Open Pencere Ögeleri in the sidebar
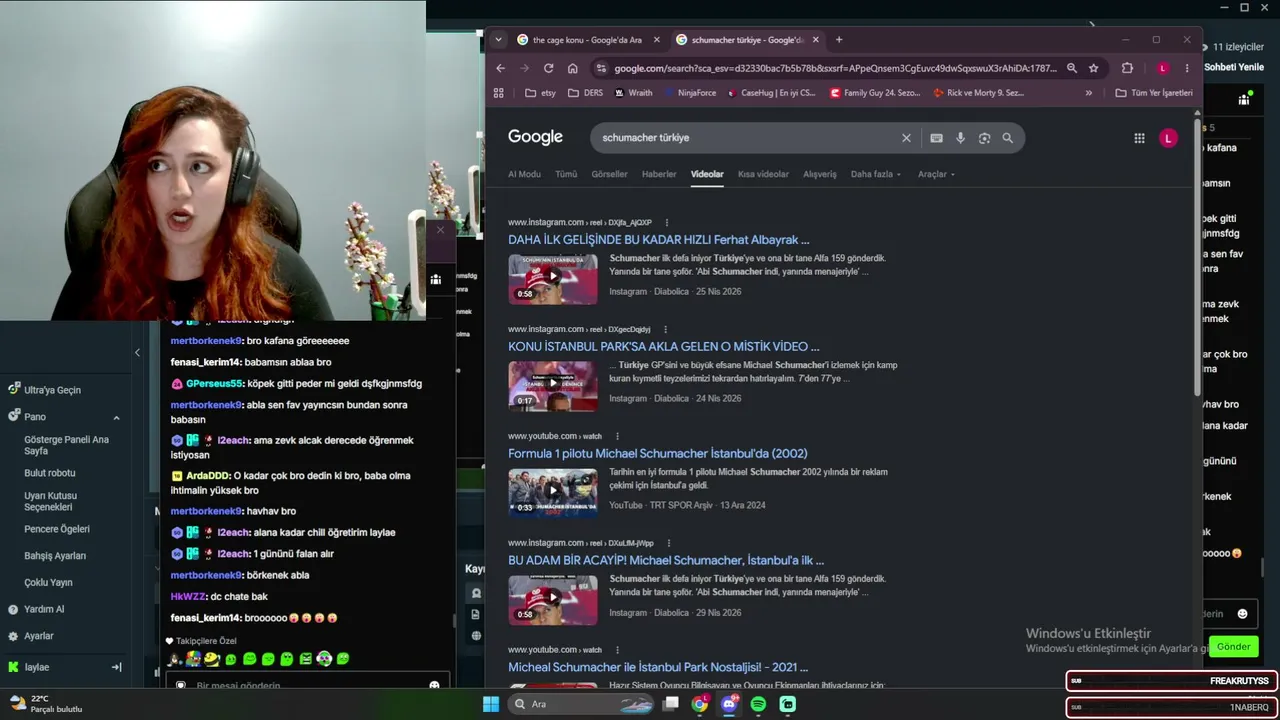 [x=57, y=529]
